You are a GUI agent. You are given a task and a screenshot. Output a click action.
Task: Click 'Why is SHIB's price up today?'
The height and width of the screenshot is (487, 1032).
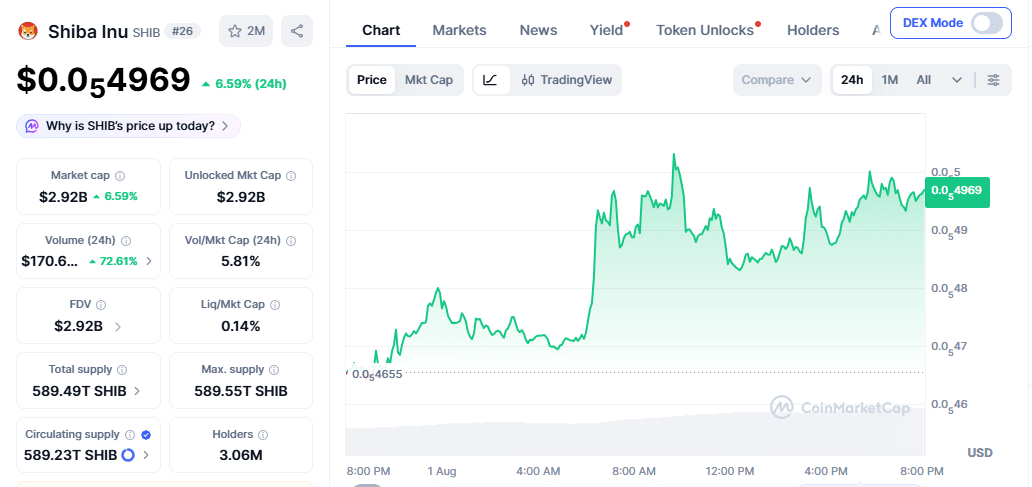point(129,126)
